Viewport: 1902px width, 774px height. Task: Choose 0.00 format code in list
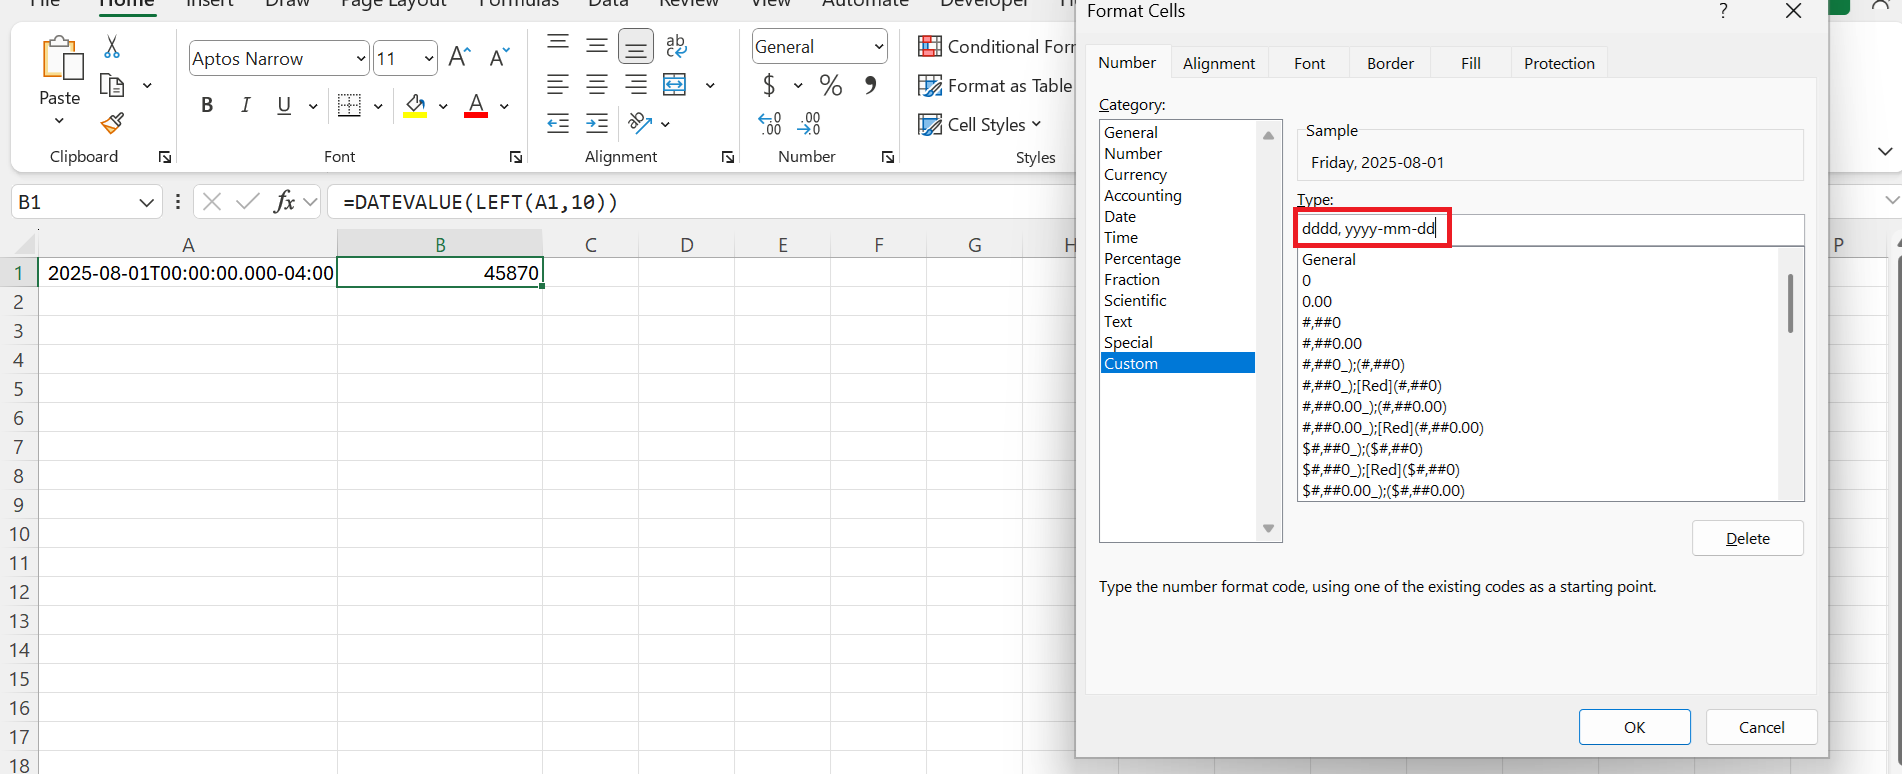click(x=1317, y=301)
